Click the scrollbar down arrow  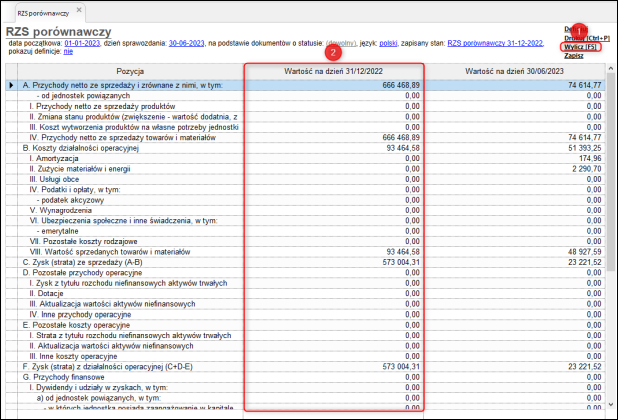611,405
